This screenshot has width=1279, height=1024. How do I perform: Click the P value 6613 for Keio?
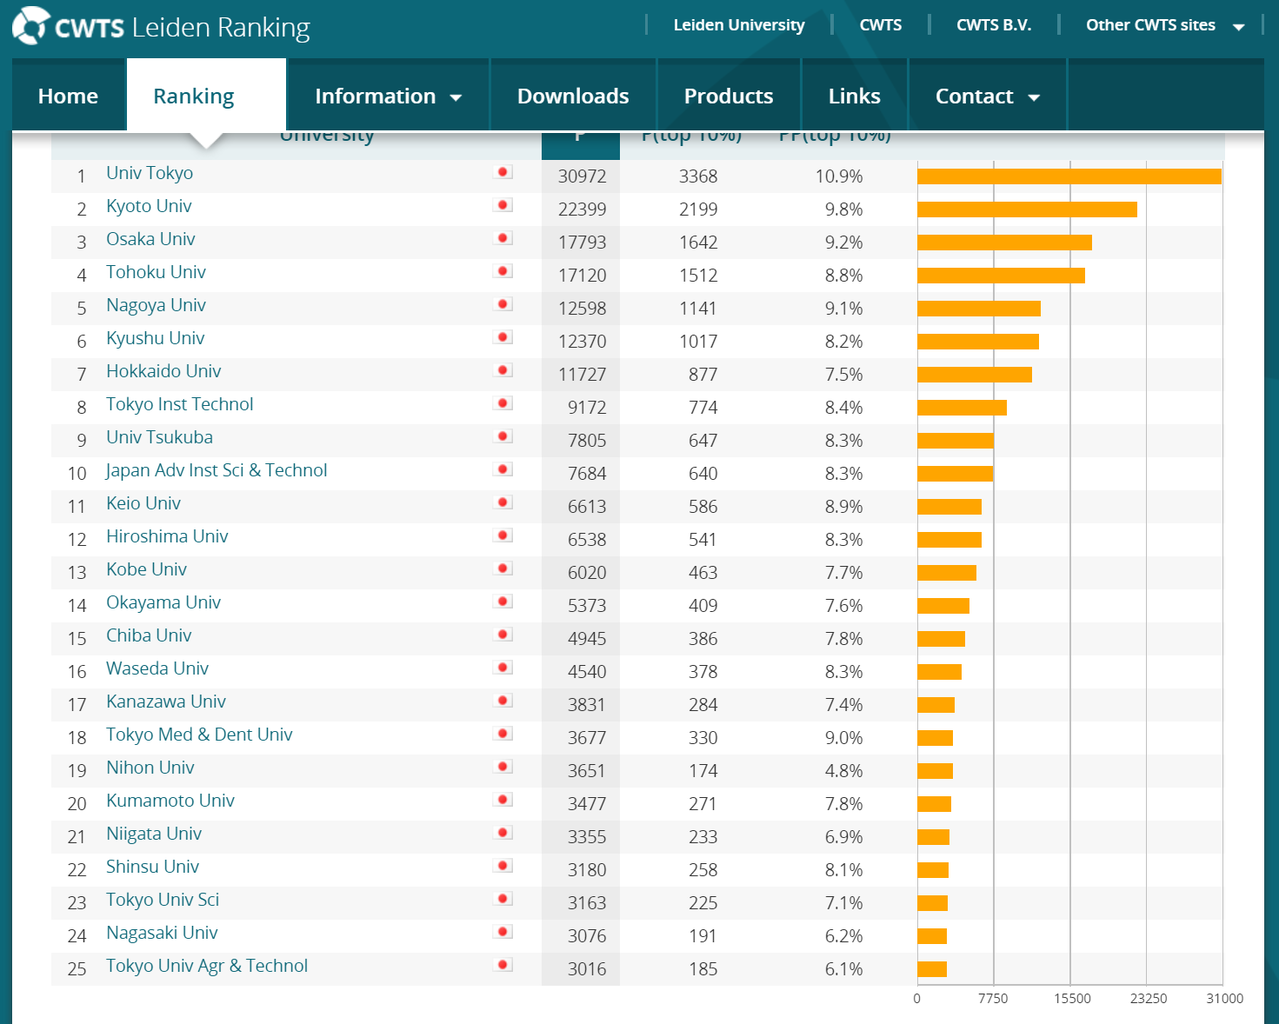pyautogui.click(x=587, y=506)
